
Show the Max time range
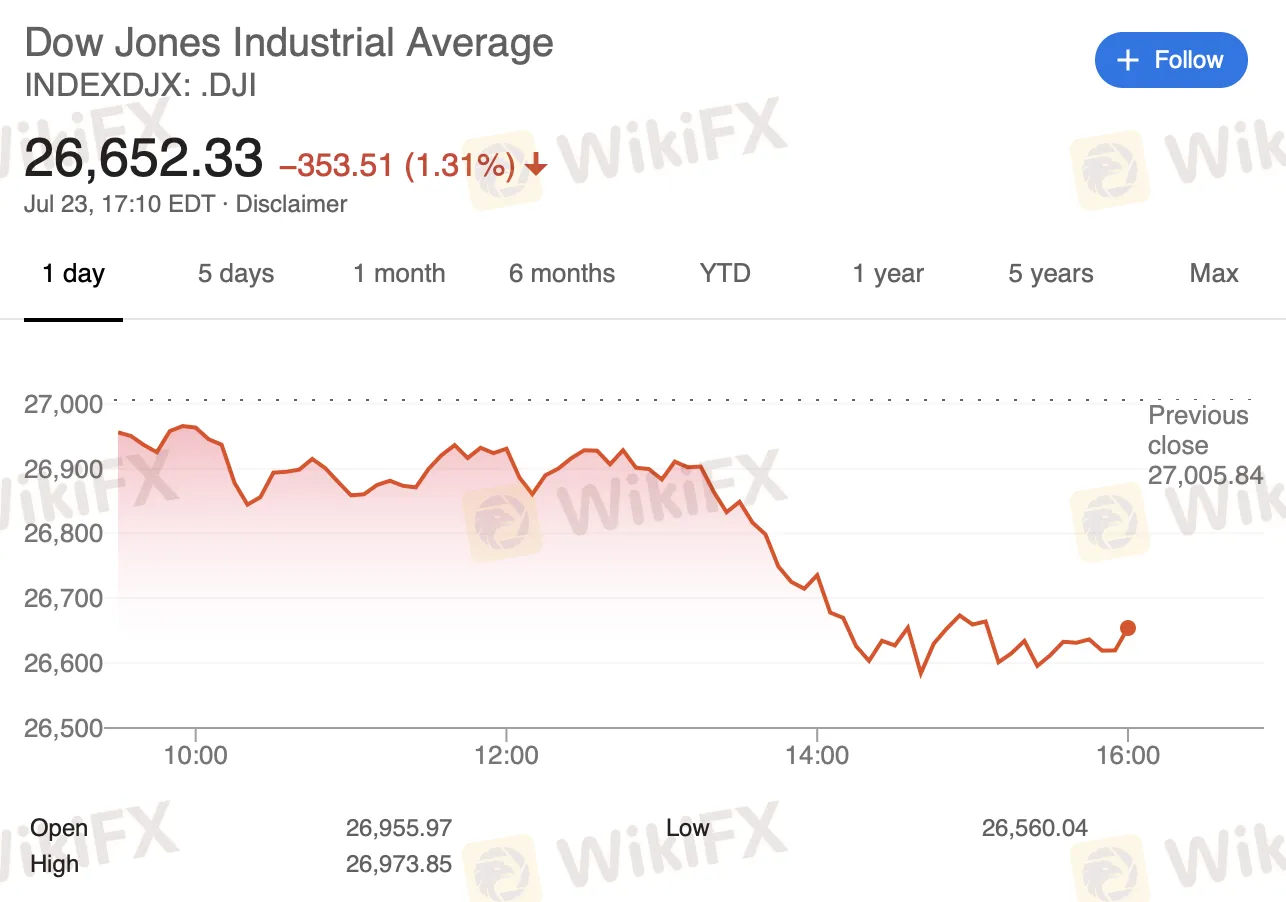point(1213,274)
